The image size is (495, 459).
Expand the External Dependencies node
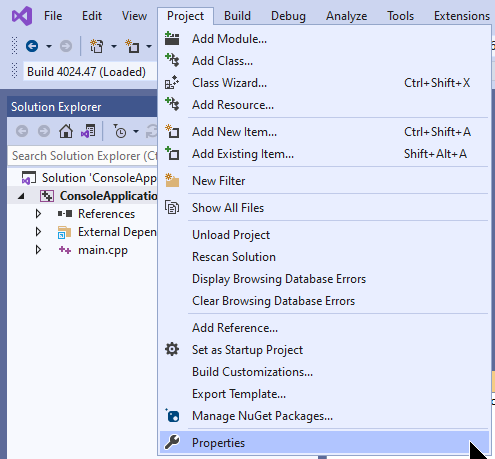click(x=38, y=232)
